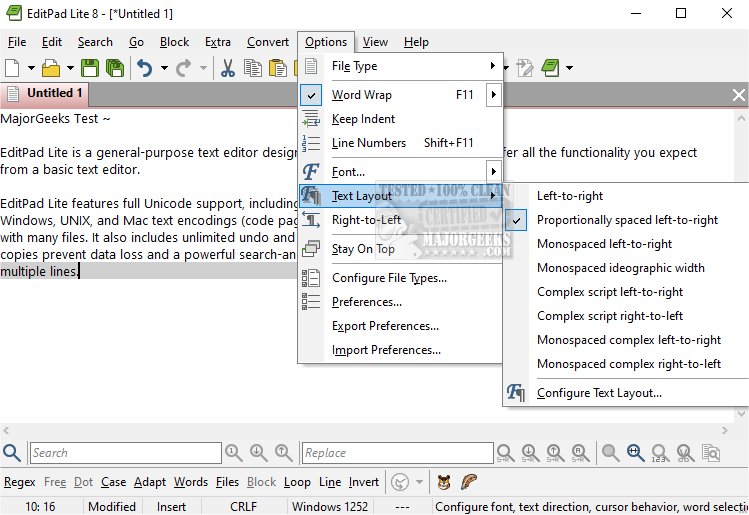Toggle the Regex search option
The width and height of the screenshot is (749, 515).
(x=19, y=482)
